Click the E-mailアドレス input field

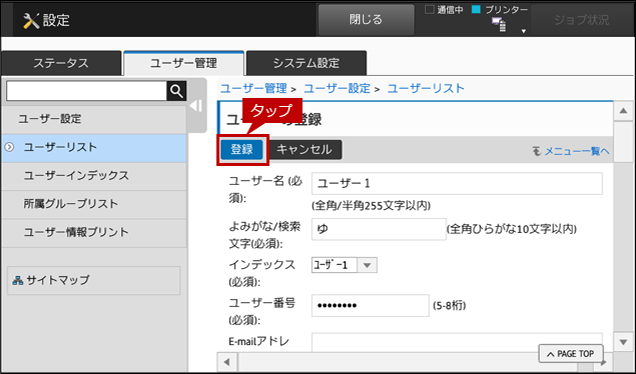[x=457, y=343]
